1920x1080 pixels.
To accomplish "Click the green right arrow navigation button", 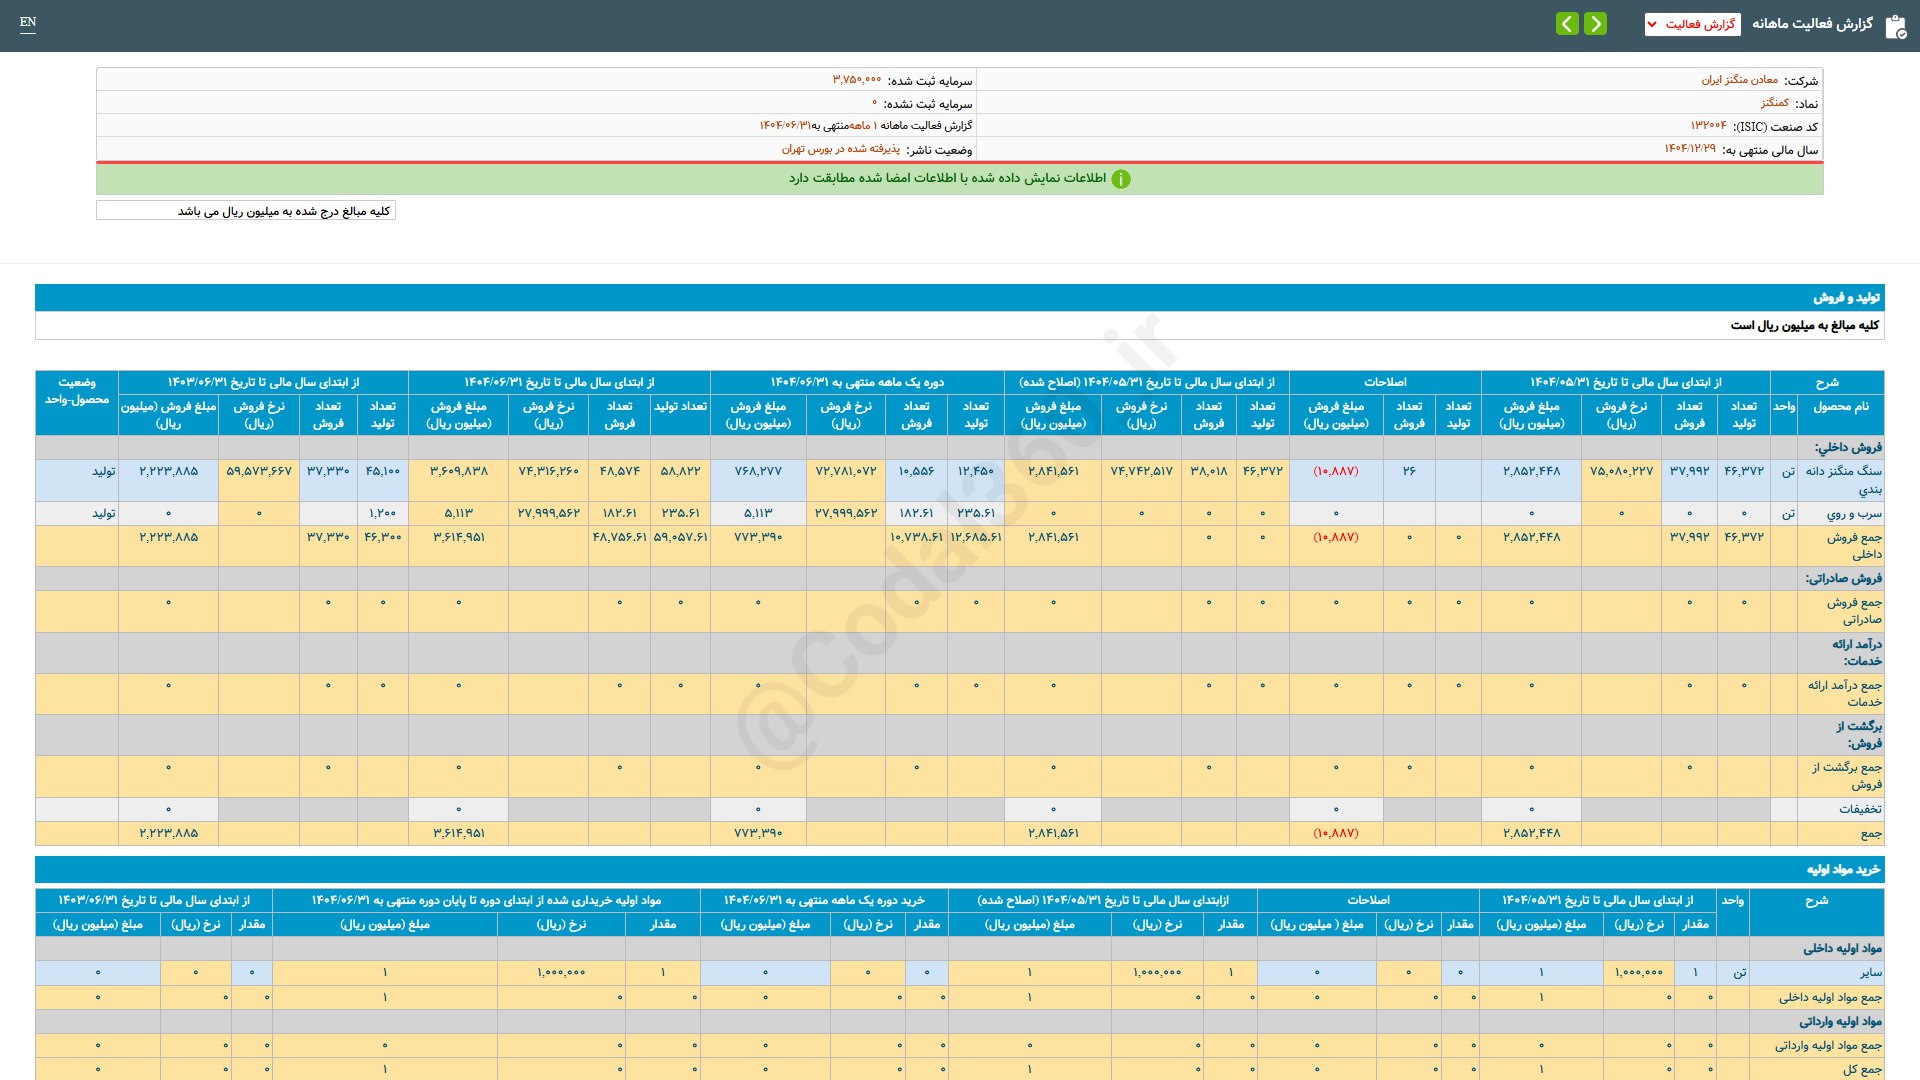I will [1596, 24].
